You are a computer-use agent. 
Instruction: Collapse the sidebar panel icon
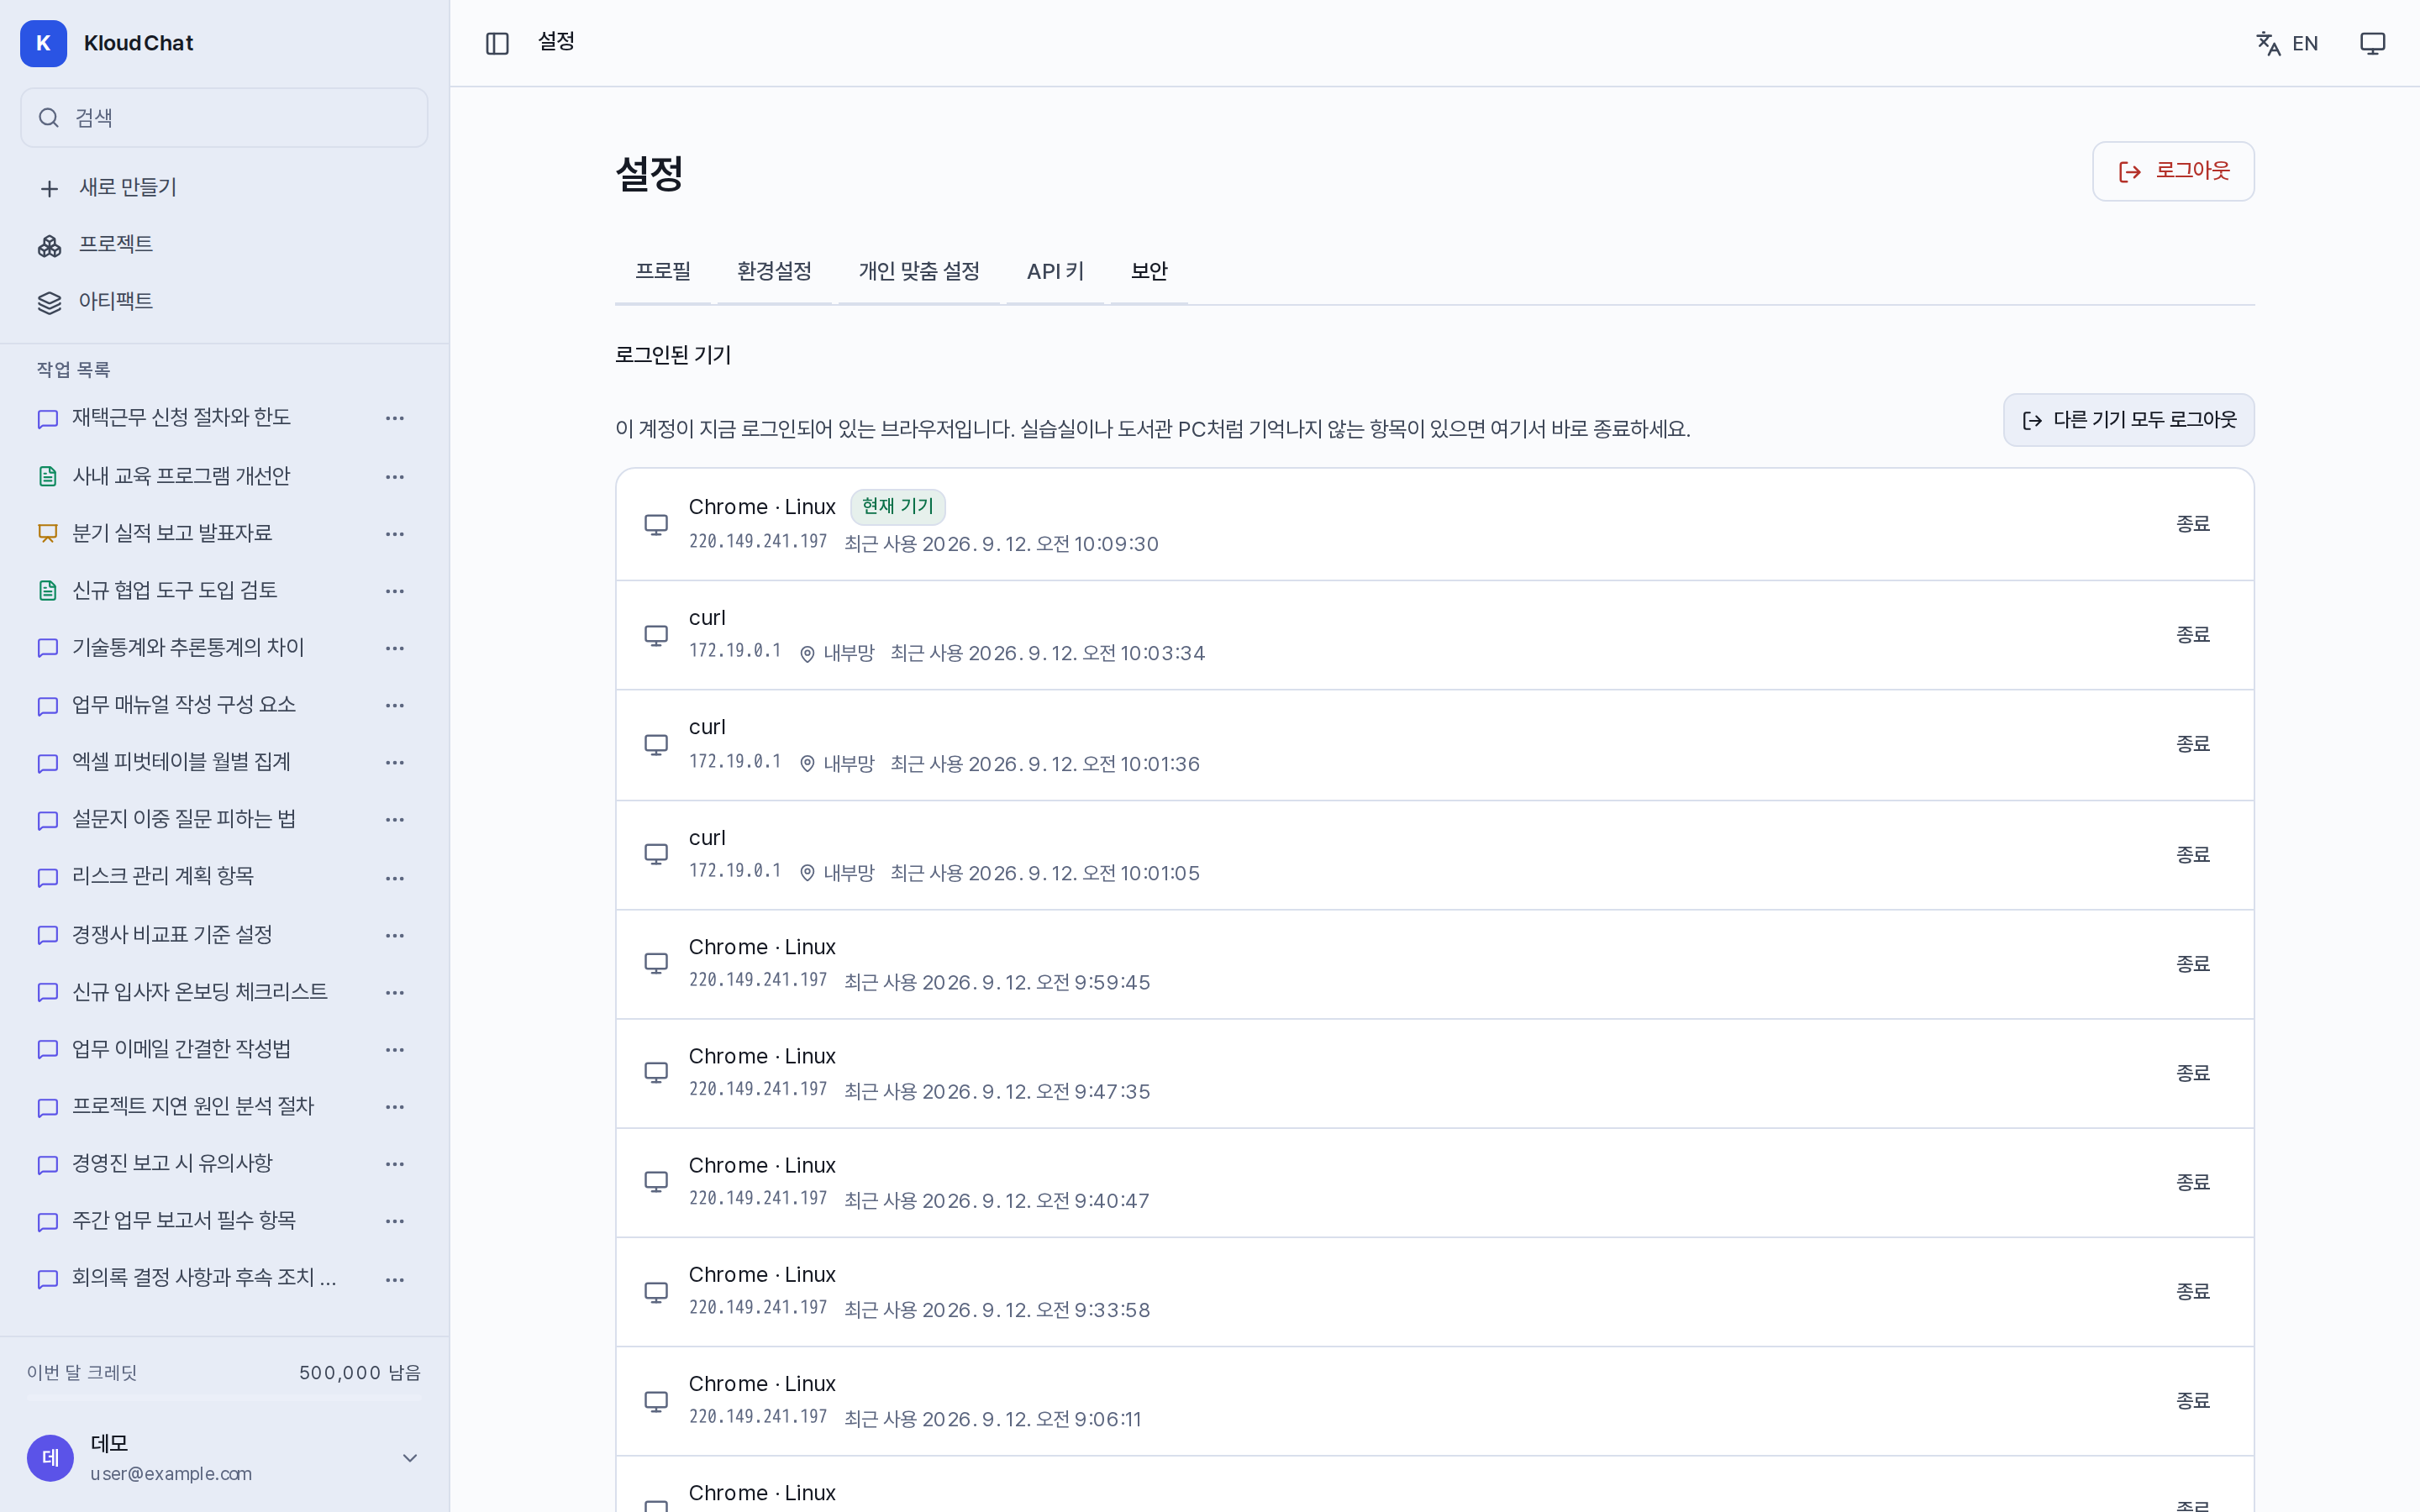click(497, 43)
